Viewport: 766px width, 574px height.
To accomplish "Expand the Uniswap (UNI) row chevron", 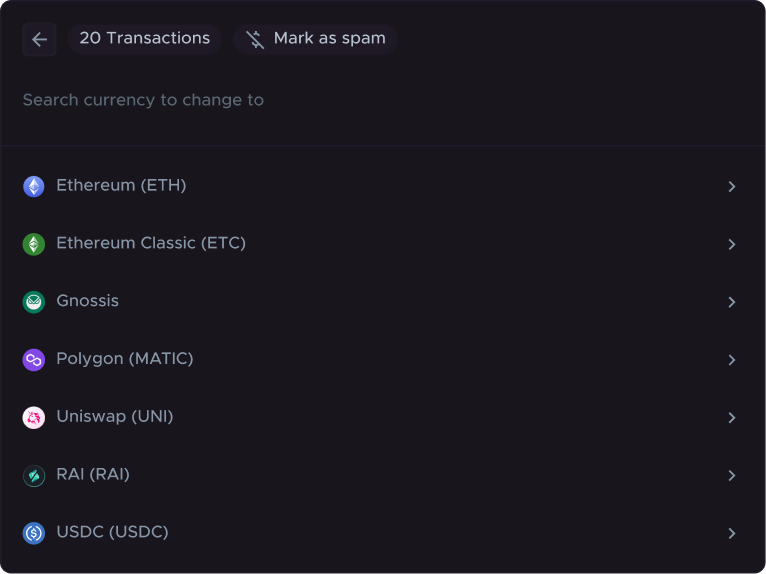I will tap(732, 418).
